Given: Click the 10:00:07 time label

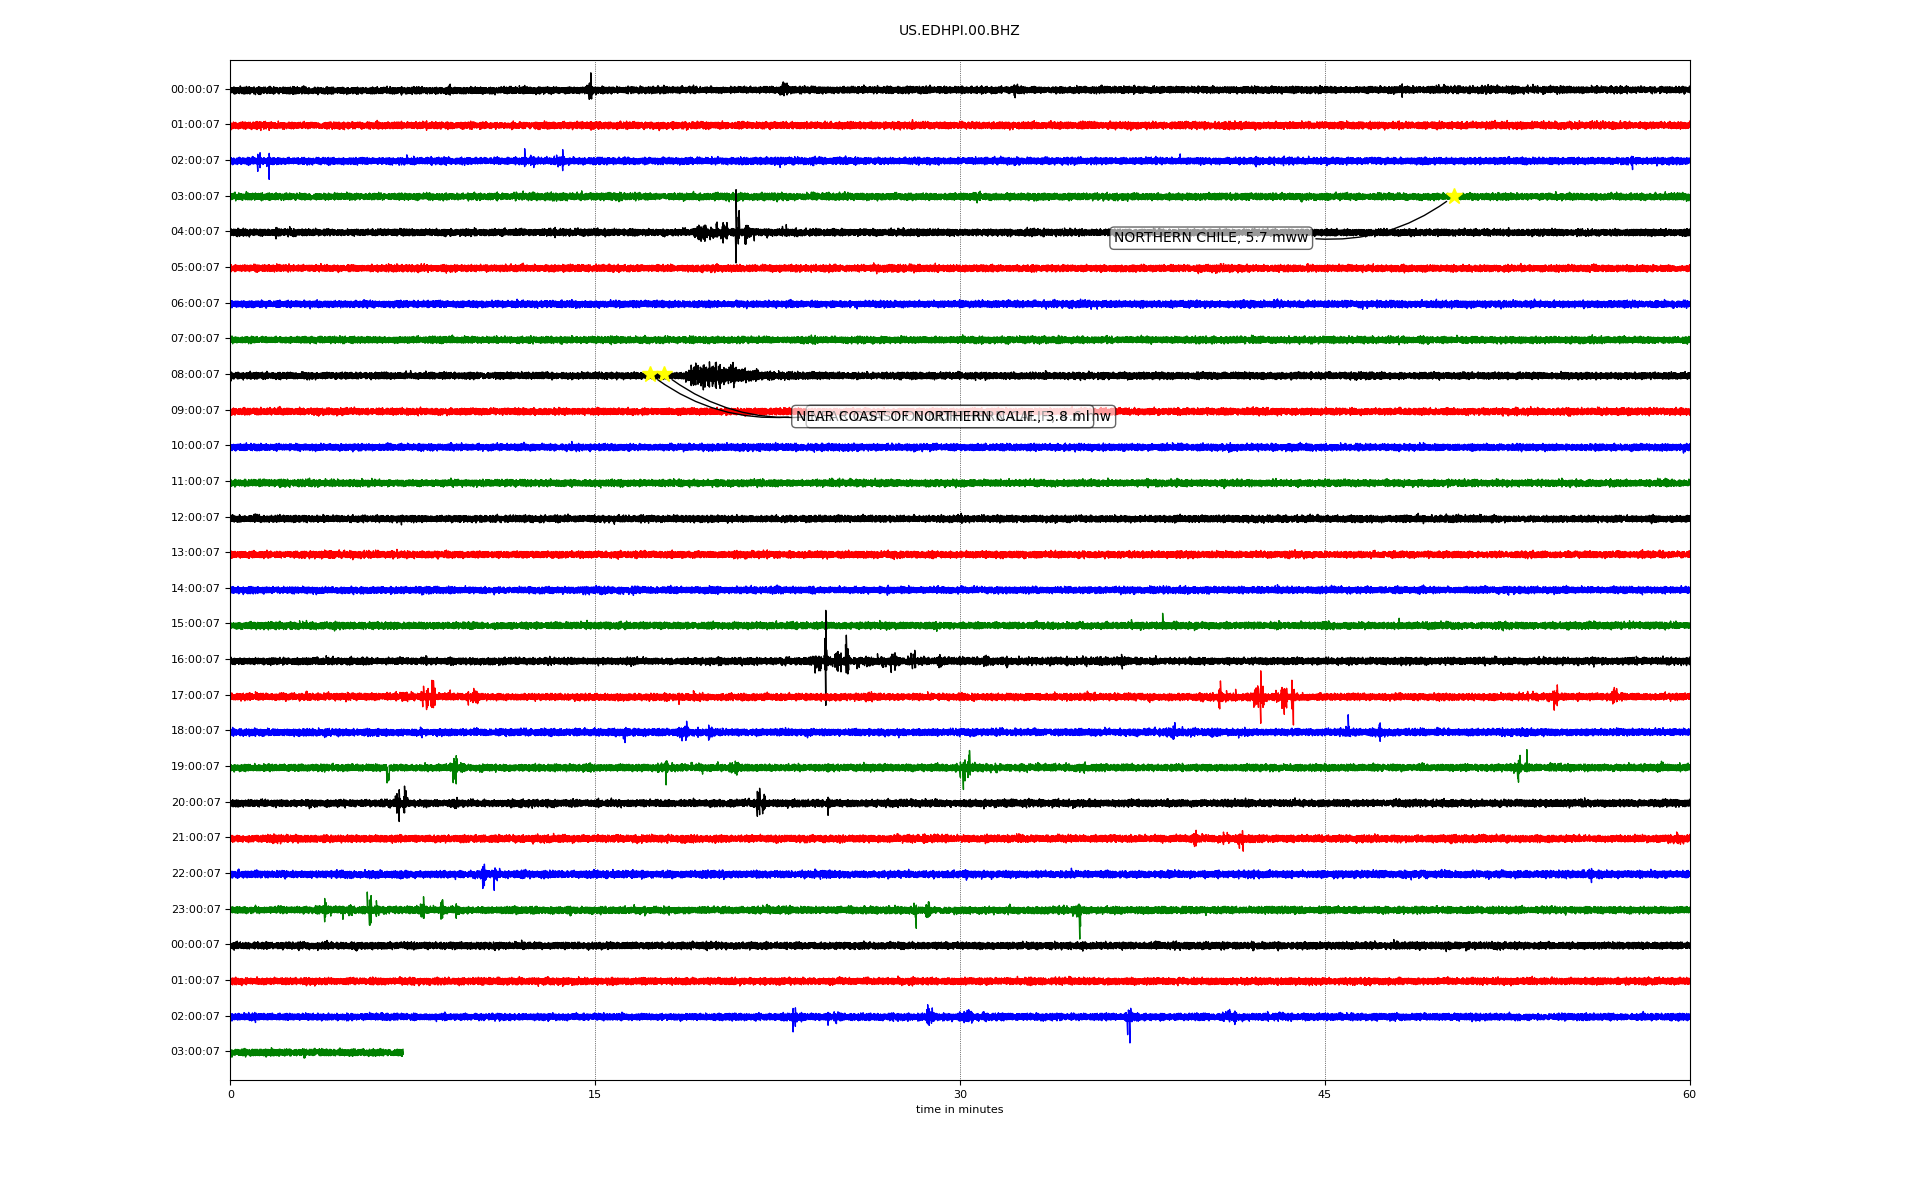Looking at the screenshot, I should click(195, 446).
